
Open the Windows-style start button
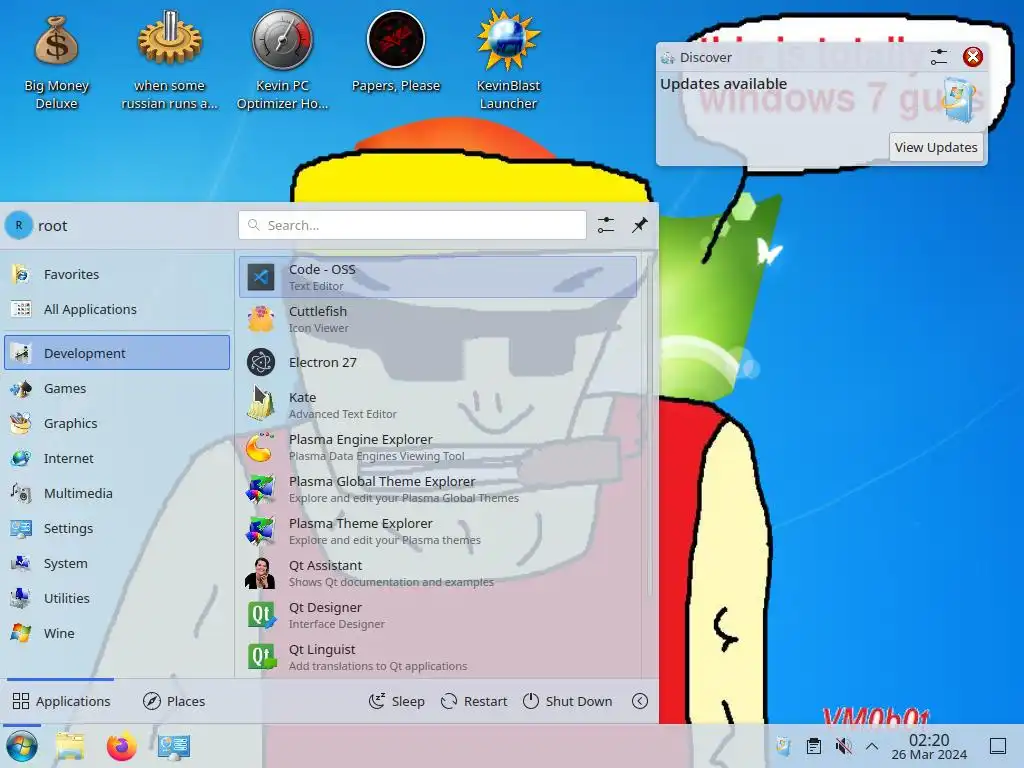pos(22,746)
